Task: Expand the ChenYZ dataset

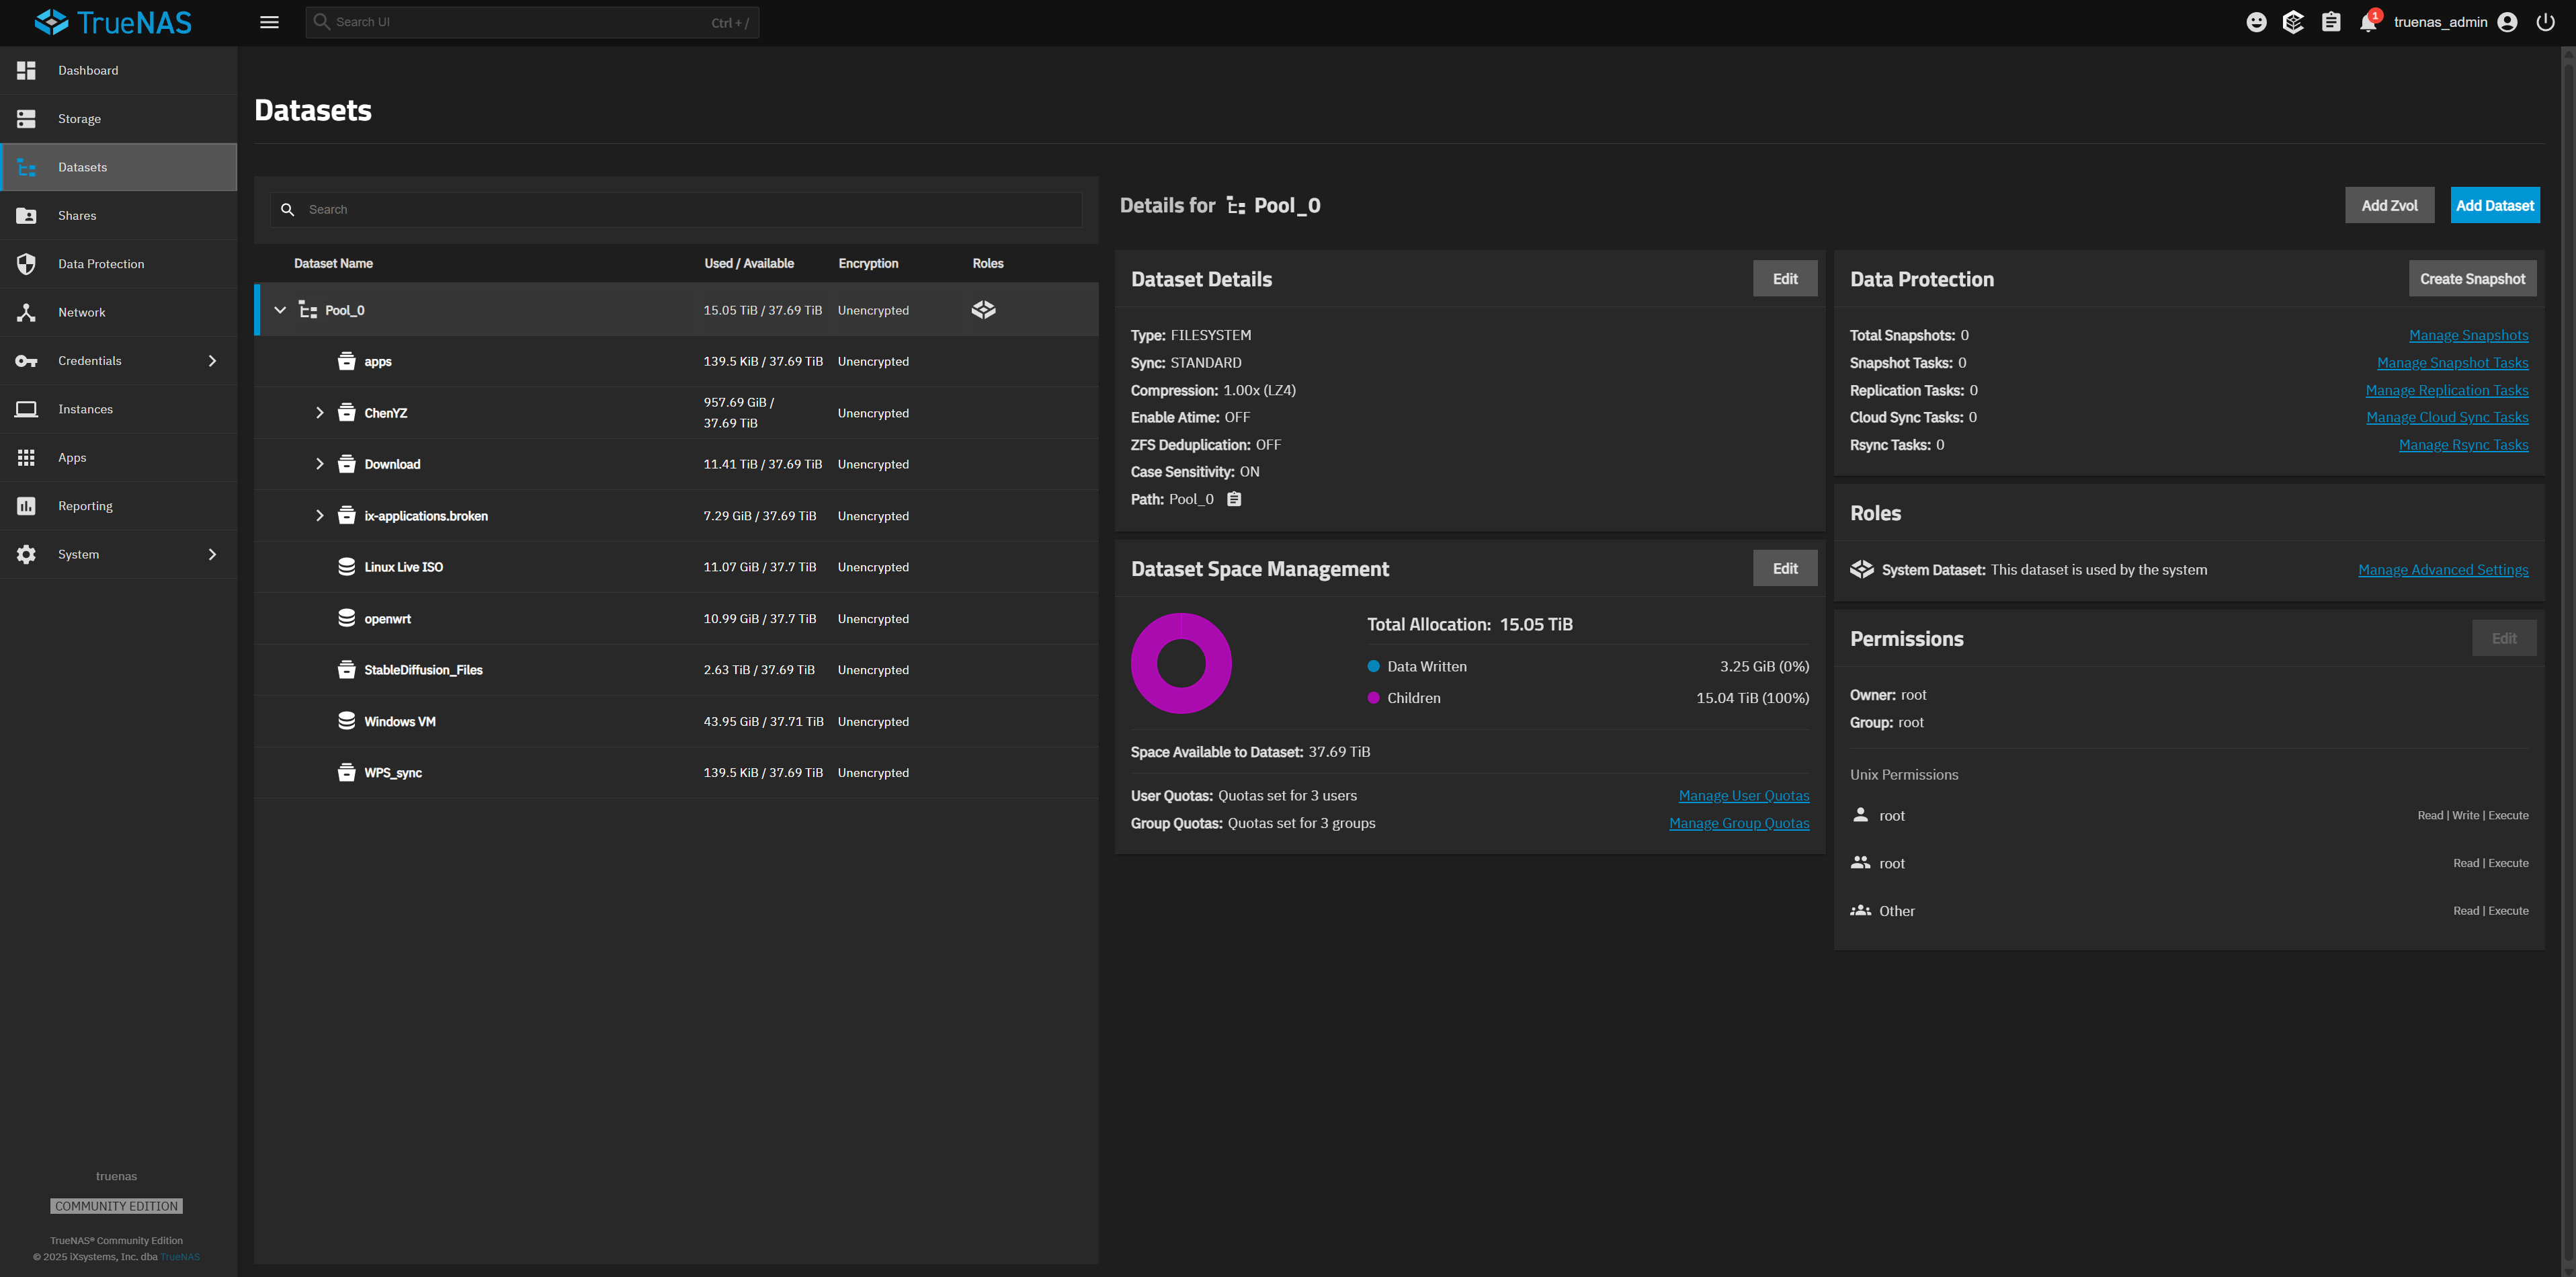Action: tap(319, 413)
